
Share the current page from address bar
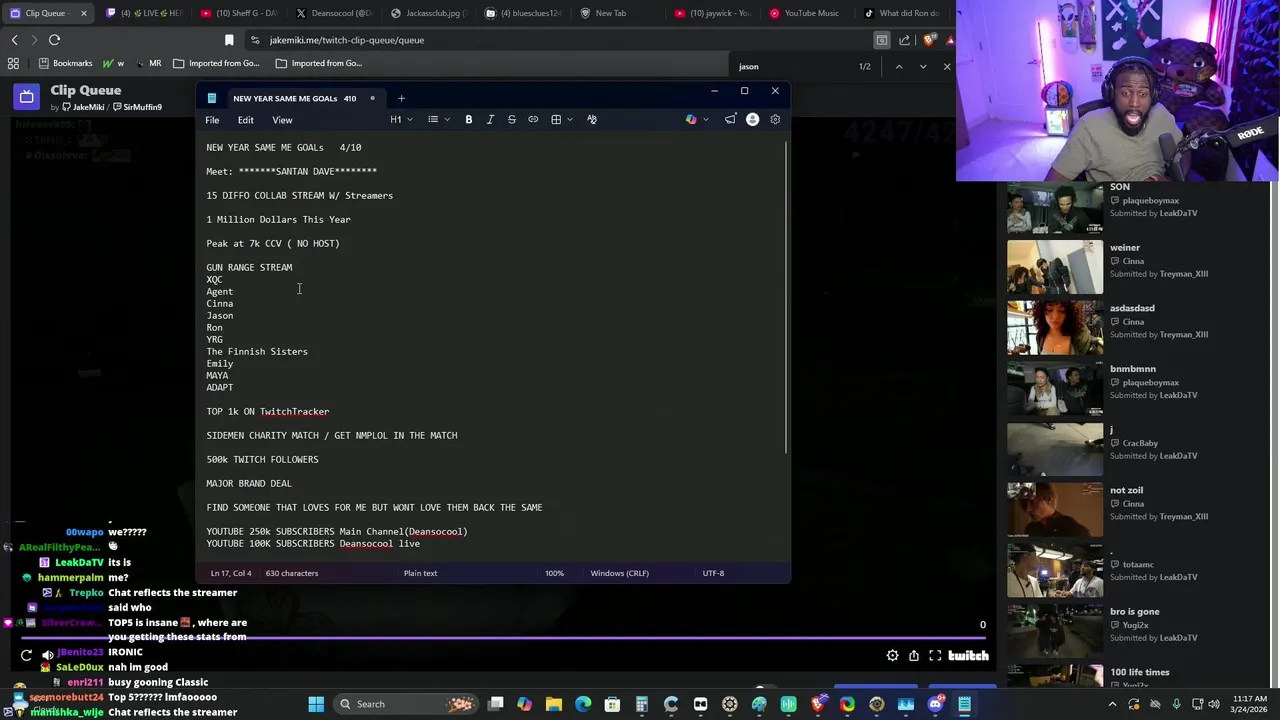(905, 40)
